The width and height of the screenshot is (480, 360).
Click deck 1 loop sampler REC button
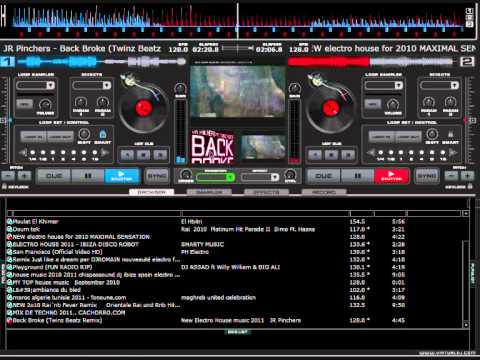[x=25, y=105]
